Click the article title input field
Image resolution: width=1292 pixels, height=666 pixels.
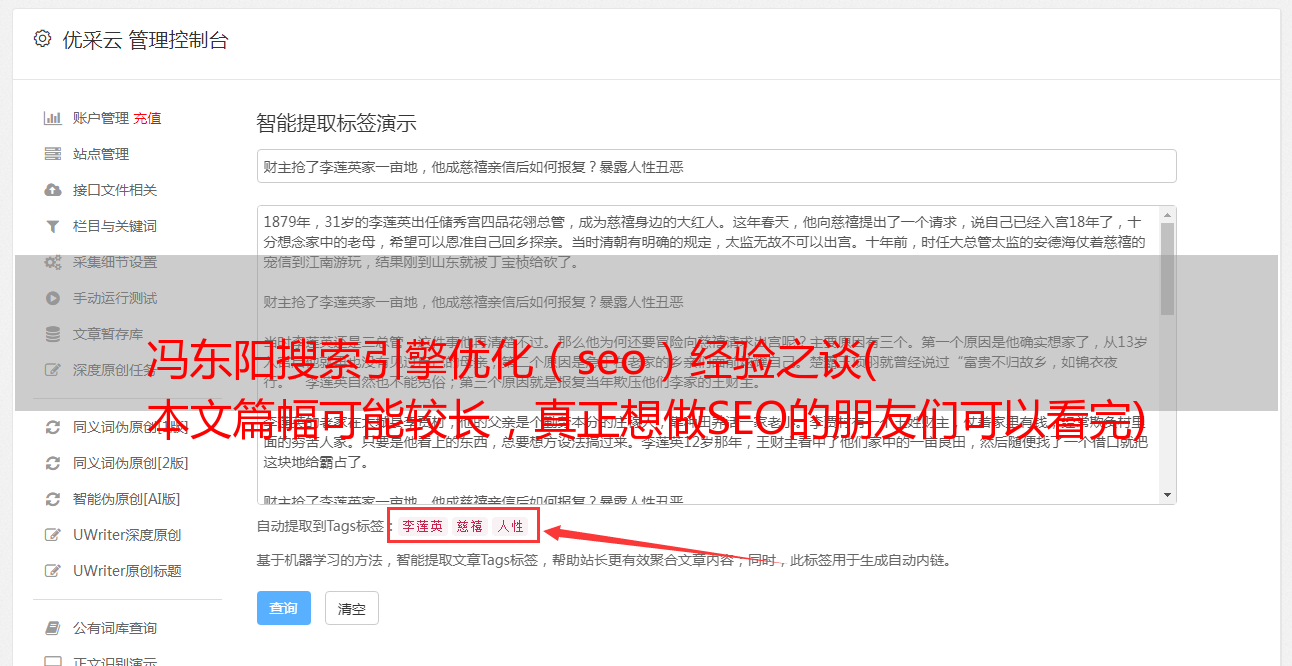point(716,166)
